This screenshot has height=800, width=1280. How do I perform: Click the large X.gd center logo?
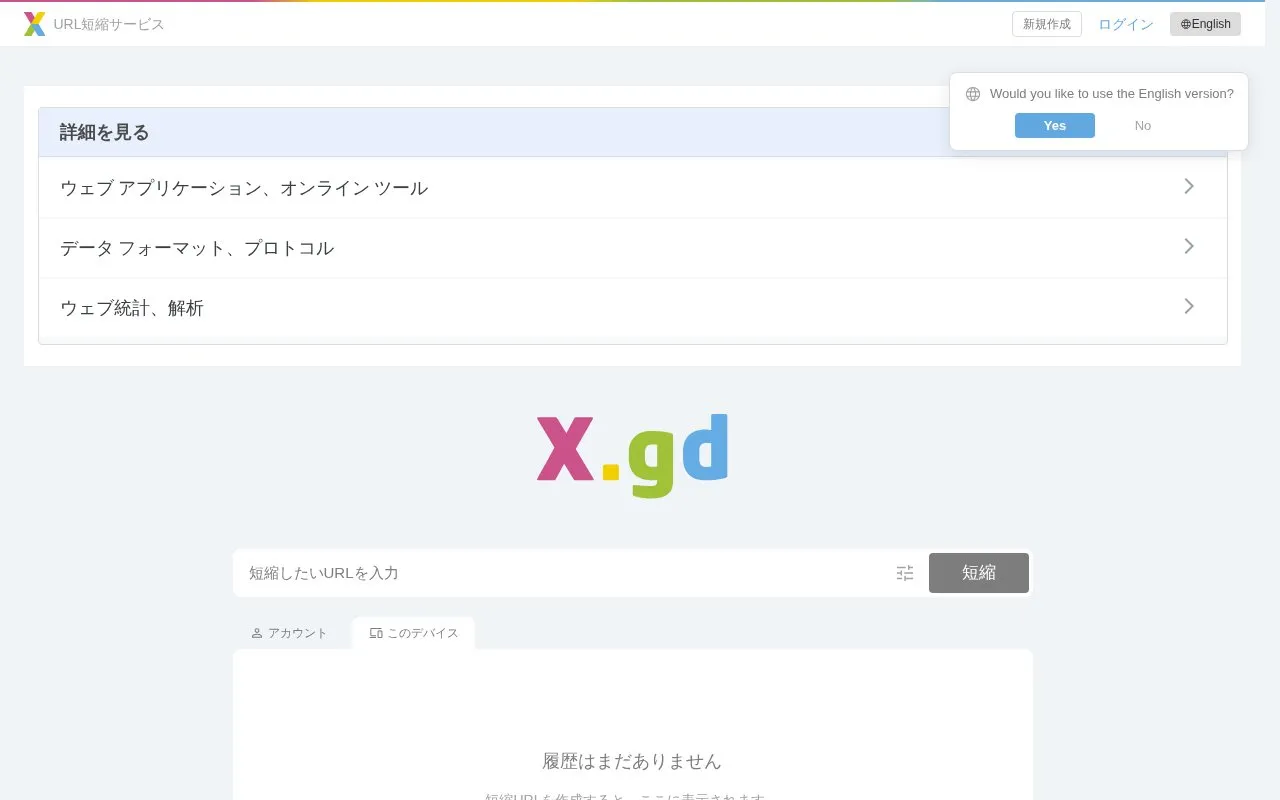pyautogui.click(x=632, y=455)
